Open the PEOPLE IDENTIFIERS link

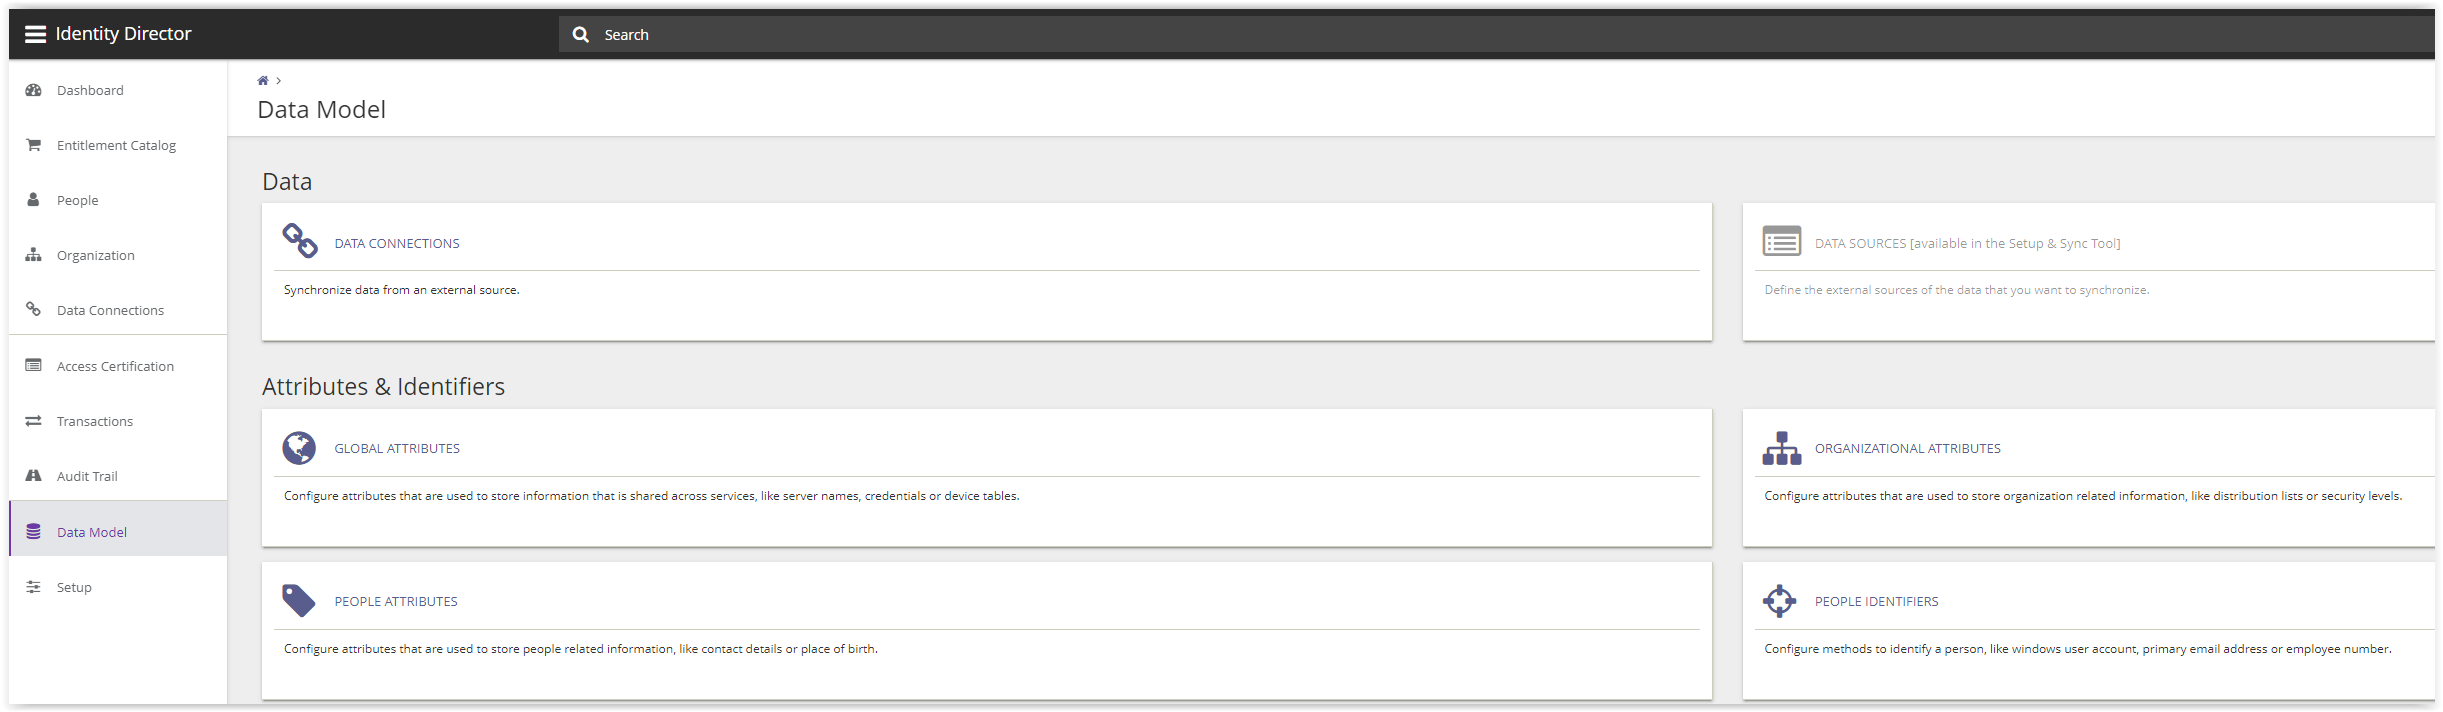coord(1876,602)
